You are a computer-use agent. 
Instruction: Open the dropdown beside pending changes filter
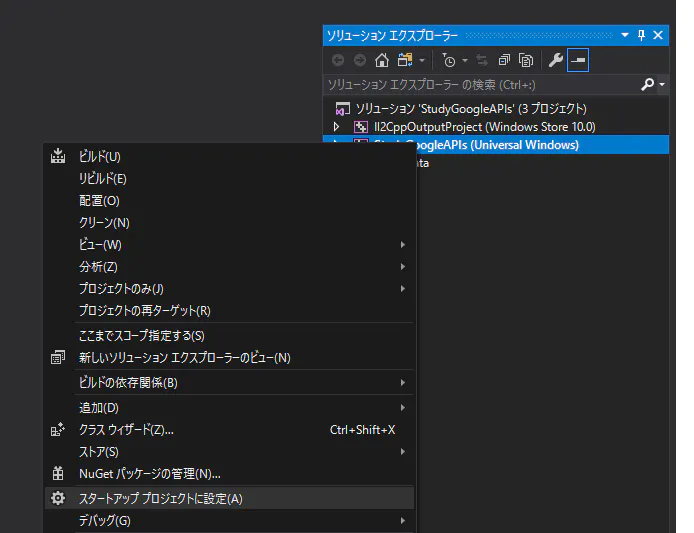(x=465, y=60)
